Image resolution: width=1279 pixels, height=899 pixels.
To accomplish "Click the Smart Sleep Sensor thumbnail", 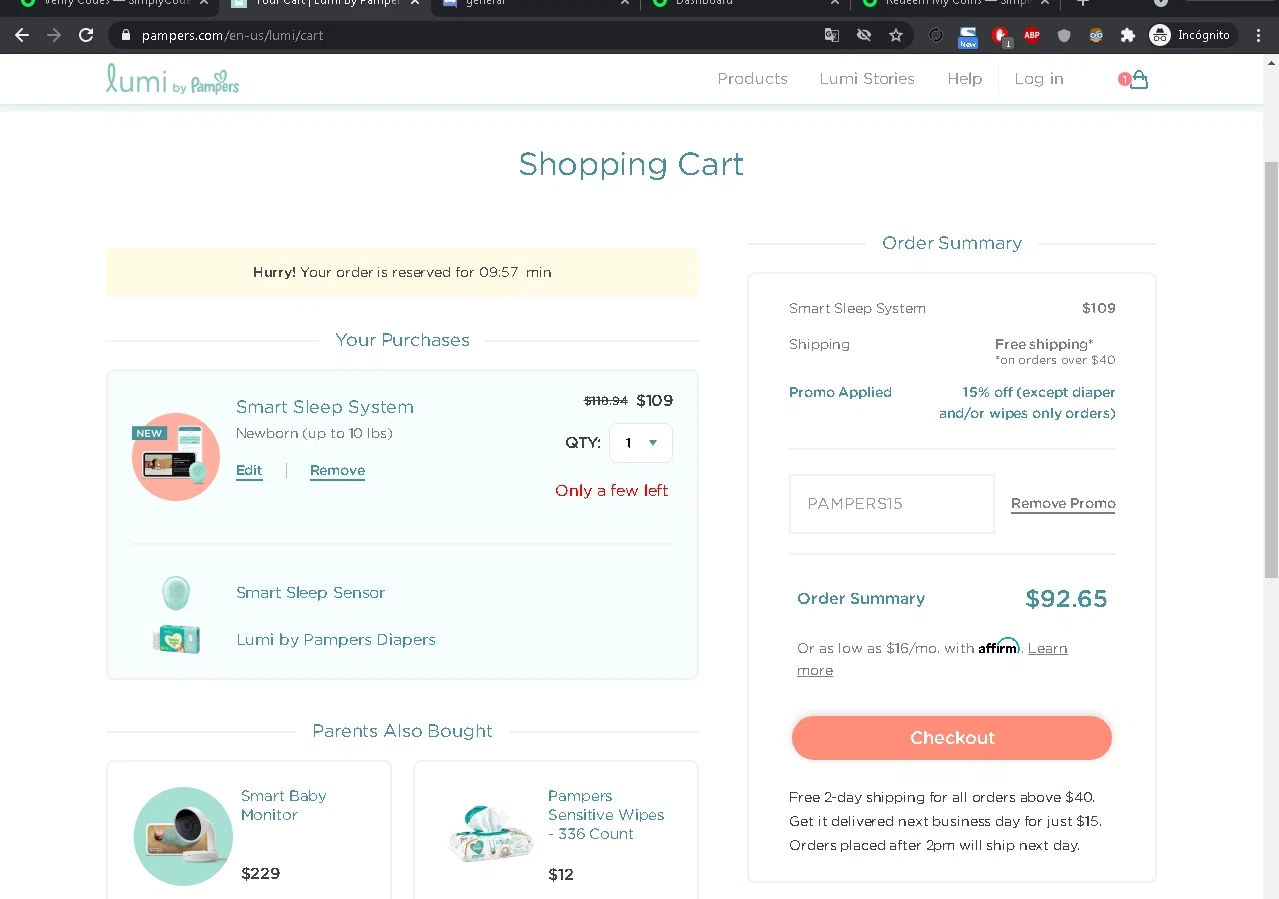I will [x=176, y=593].
